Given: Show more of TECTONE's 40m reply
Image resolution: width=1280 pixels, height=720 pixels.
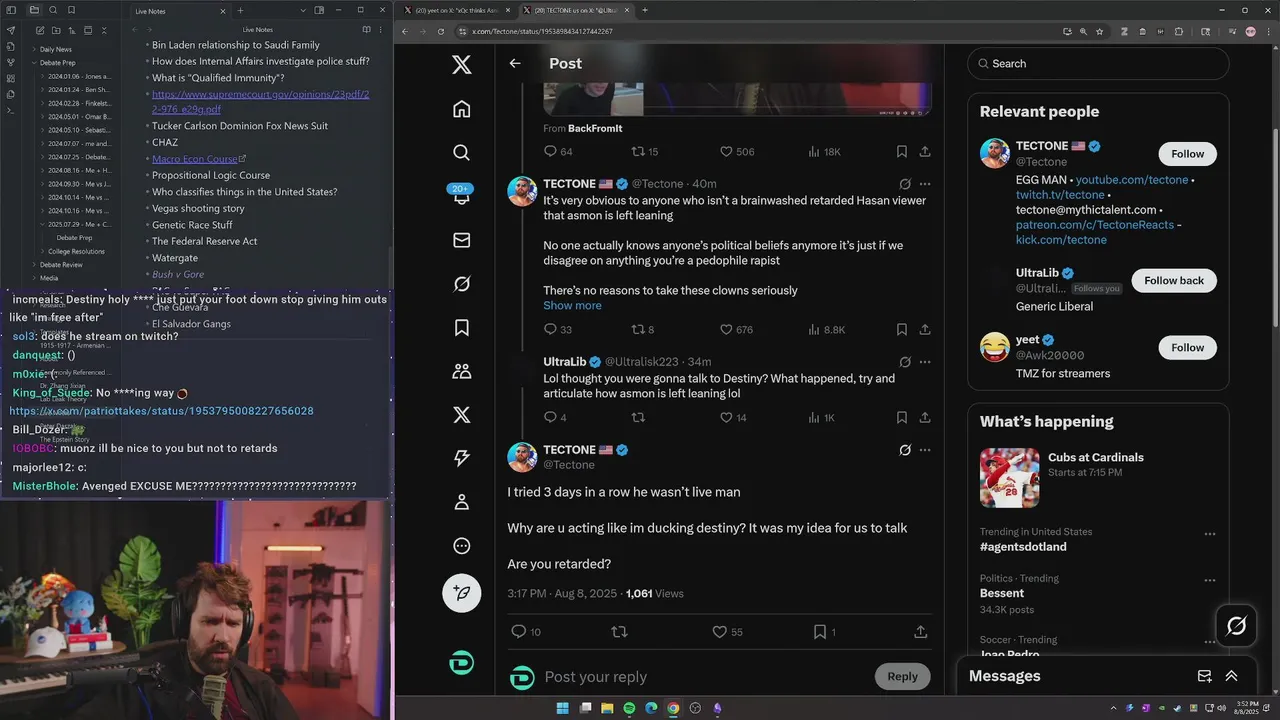Looking at the screenshot, I should [572, 305].
